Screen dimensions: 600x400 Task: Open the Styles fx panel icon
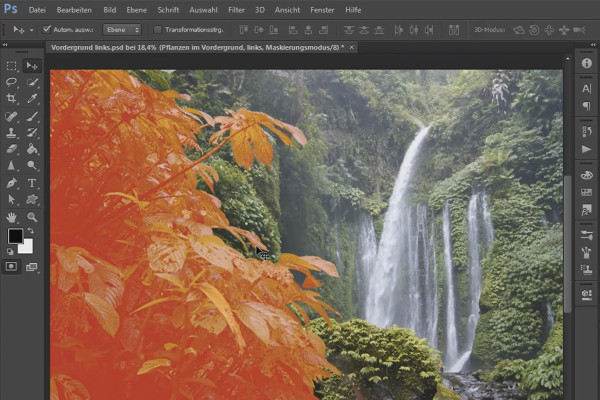pos(586,210)
